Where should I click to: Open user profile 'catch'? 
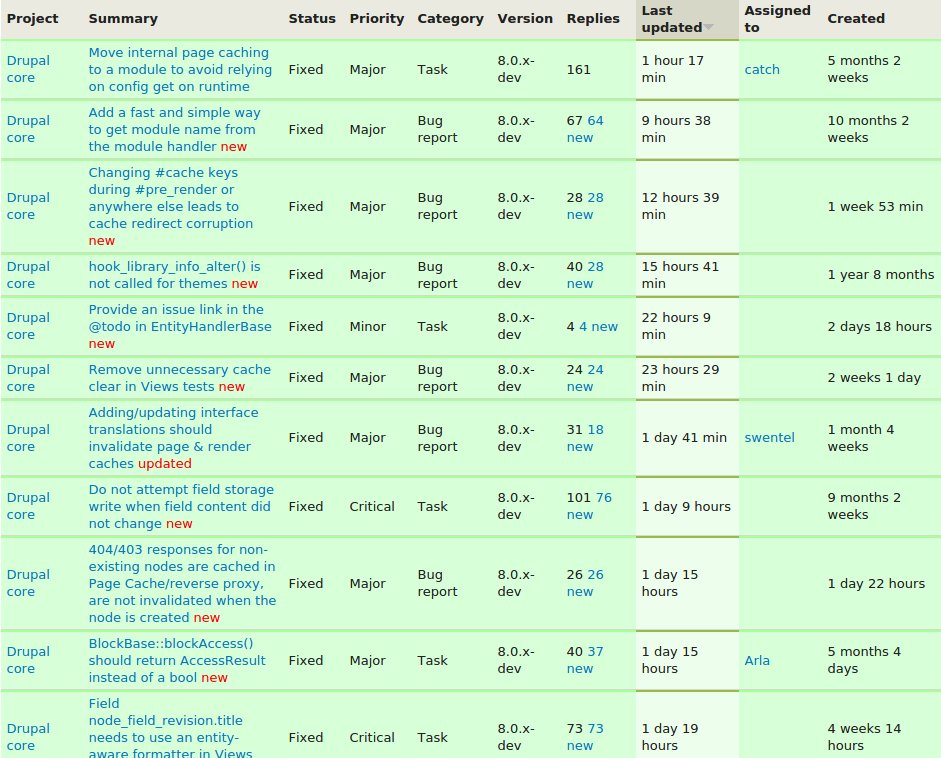(762, 70)
